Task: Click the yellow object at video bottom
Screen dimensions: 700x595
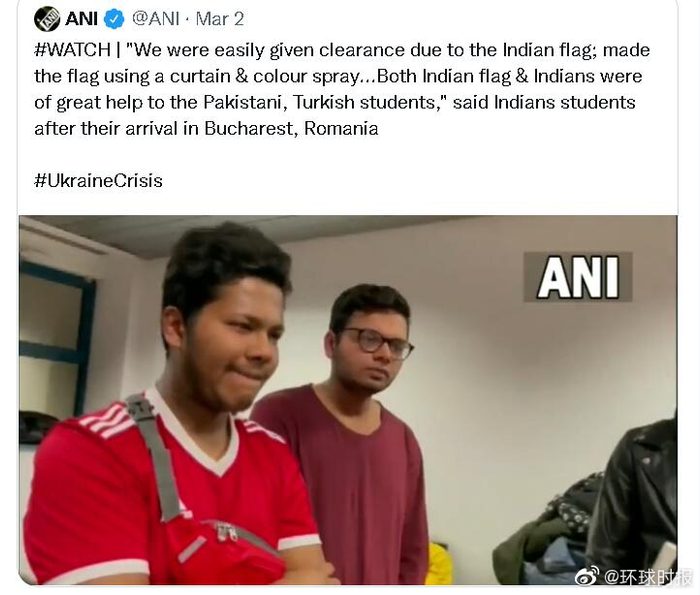Action: [439, 563]
